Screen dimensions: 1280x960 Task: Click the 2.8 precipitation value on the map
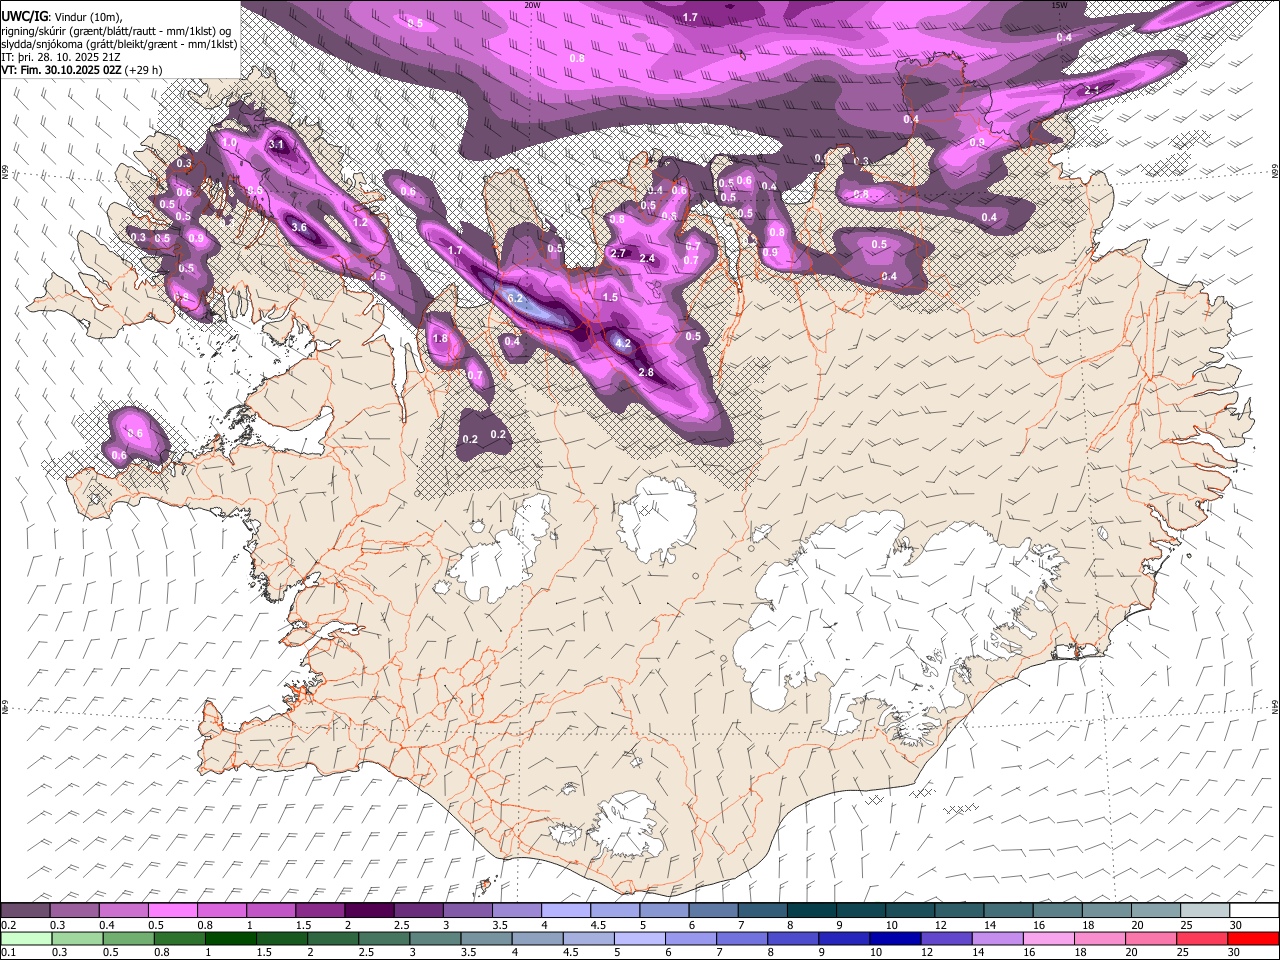(646, 372)
